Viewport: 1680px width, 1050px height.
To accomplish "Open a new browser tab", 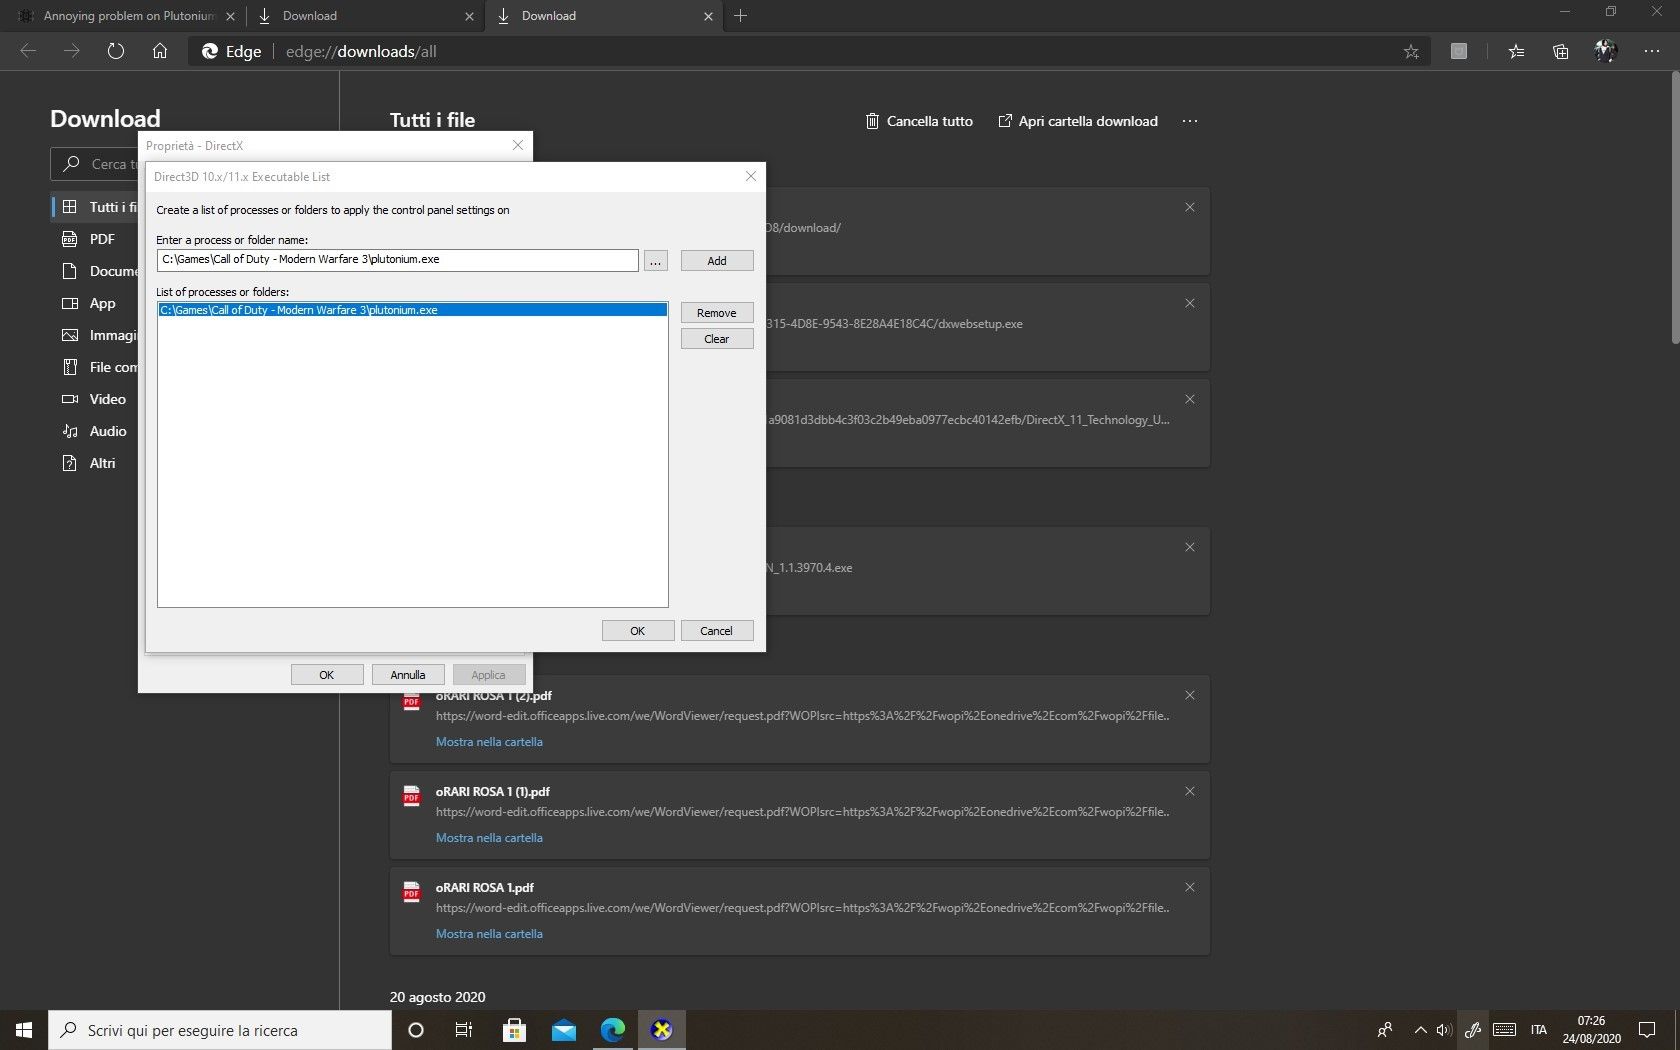I will pos(741,16).
